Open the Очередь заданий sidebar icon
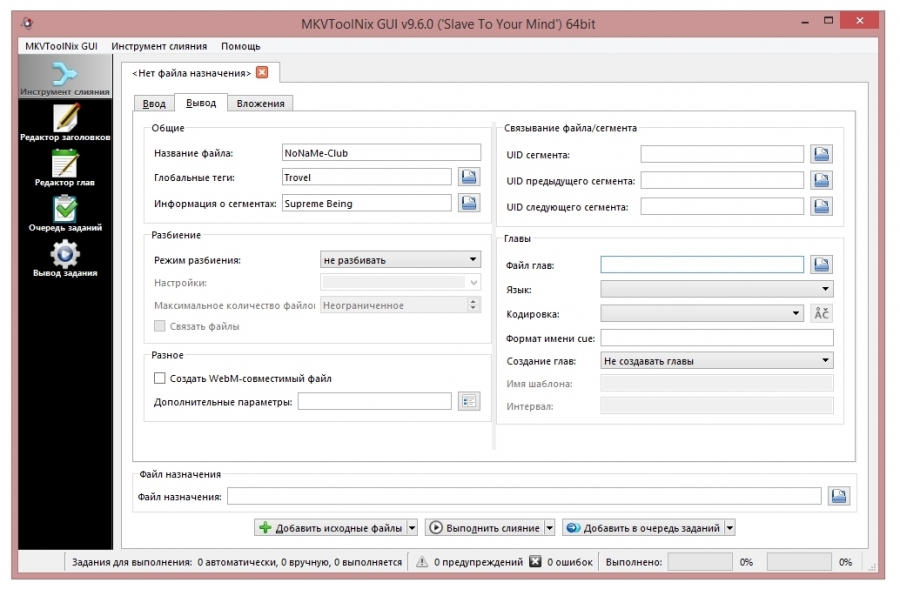 (65, 213)
